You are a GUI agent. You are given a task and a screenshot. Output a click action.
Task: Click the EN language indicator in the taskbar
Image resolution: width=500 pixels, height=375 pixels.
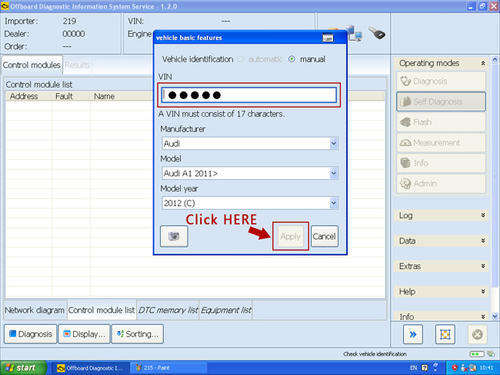tap(413, 368)
